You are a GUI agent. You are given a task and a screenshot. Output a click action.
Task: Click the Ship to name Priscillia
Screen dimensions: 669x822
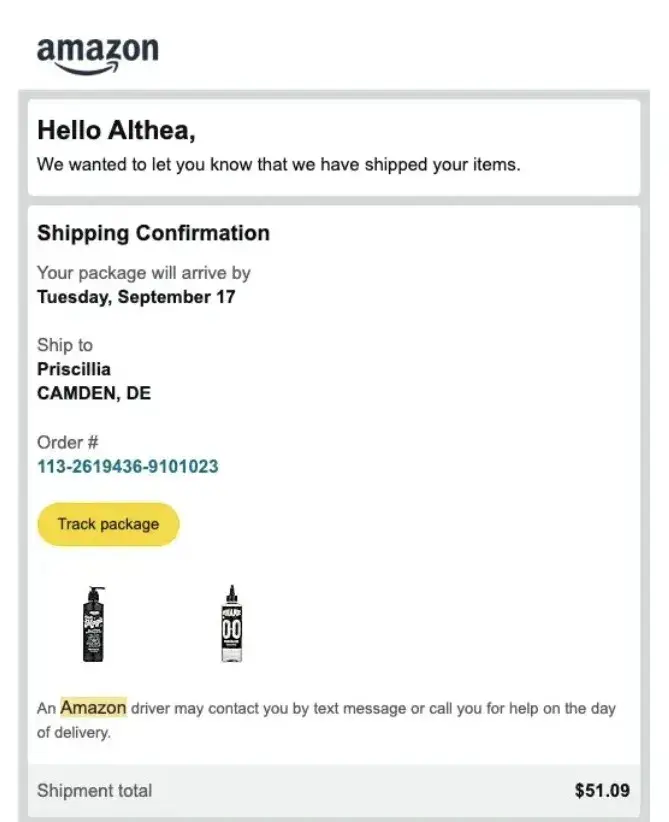coord(73,369)
